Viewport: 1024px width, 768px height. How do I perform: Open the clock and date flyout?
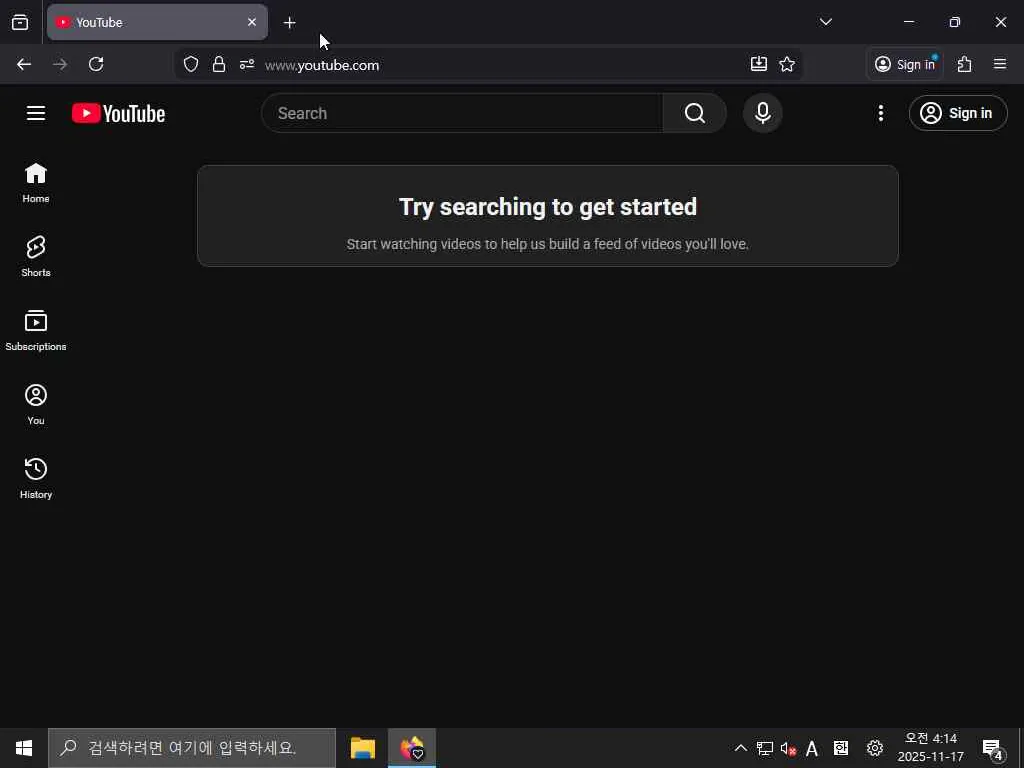click(931, 748)
